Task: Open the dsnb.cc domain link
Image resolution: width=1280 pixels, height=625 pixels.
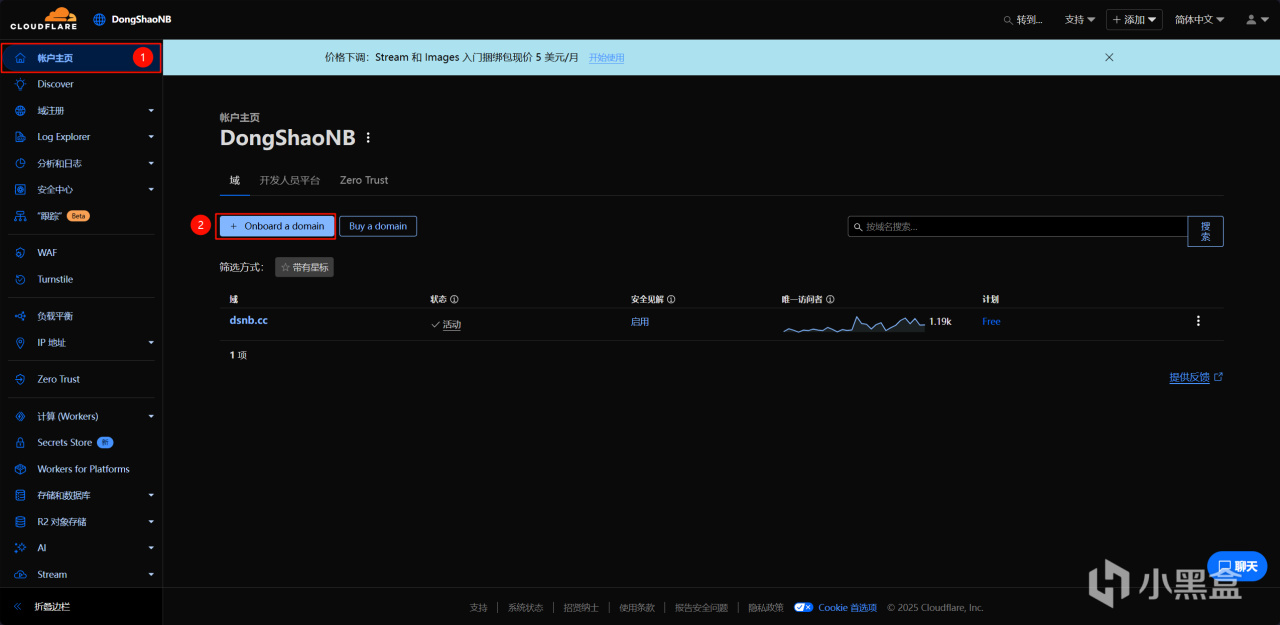Action: pyautogui.click(x=249, y=321)
